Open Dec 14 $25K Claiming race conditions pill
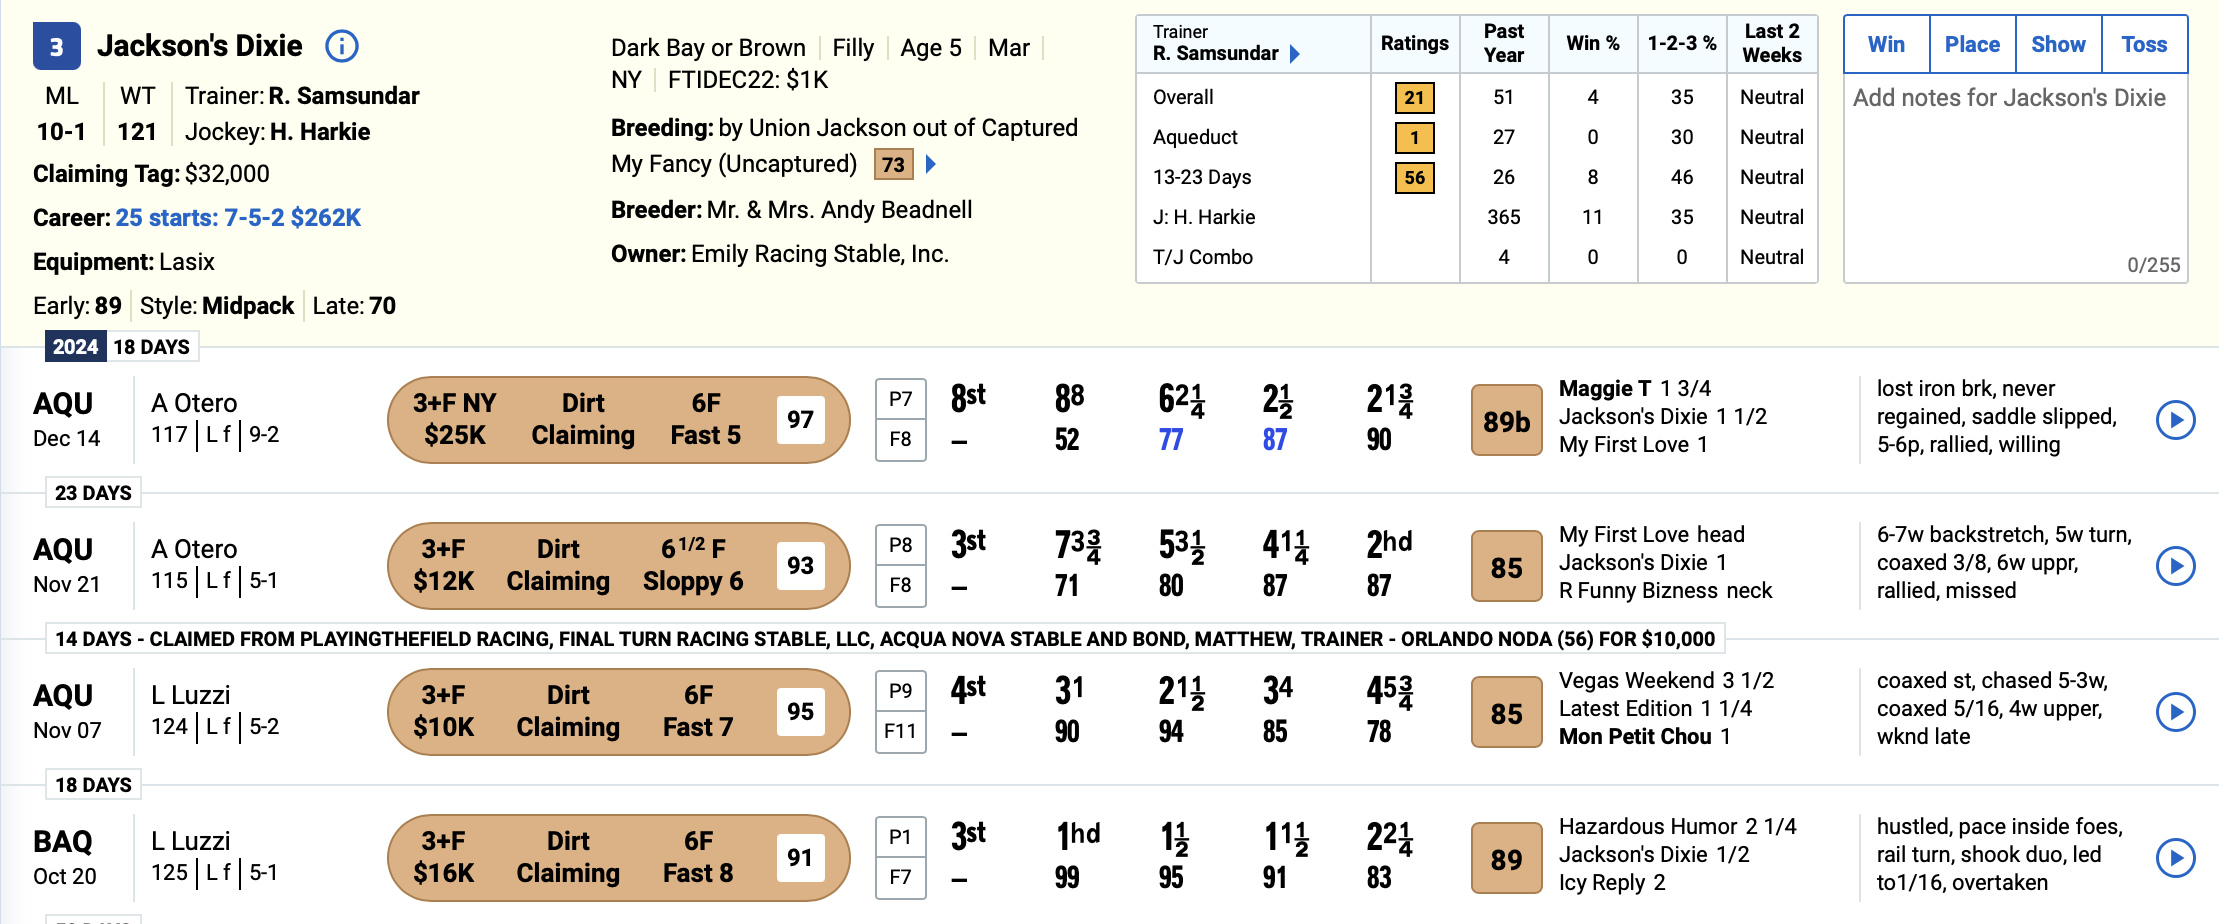 [x=619, y=420]
